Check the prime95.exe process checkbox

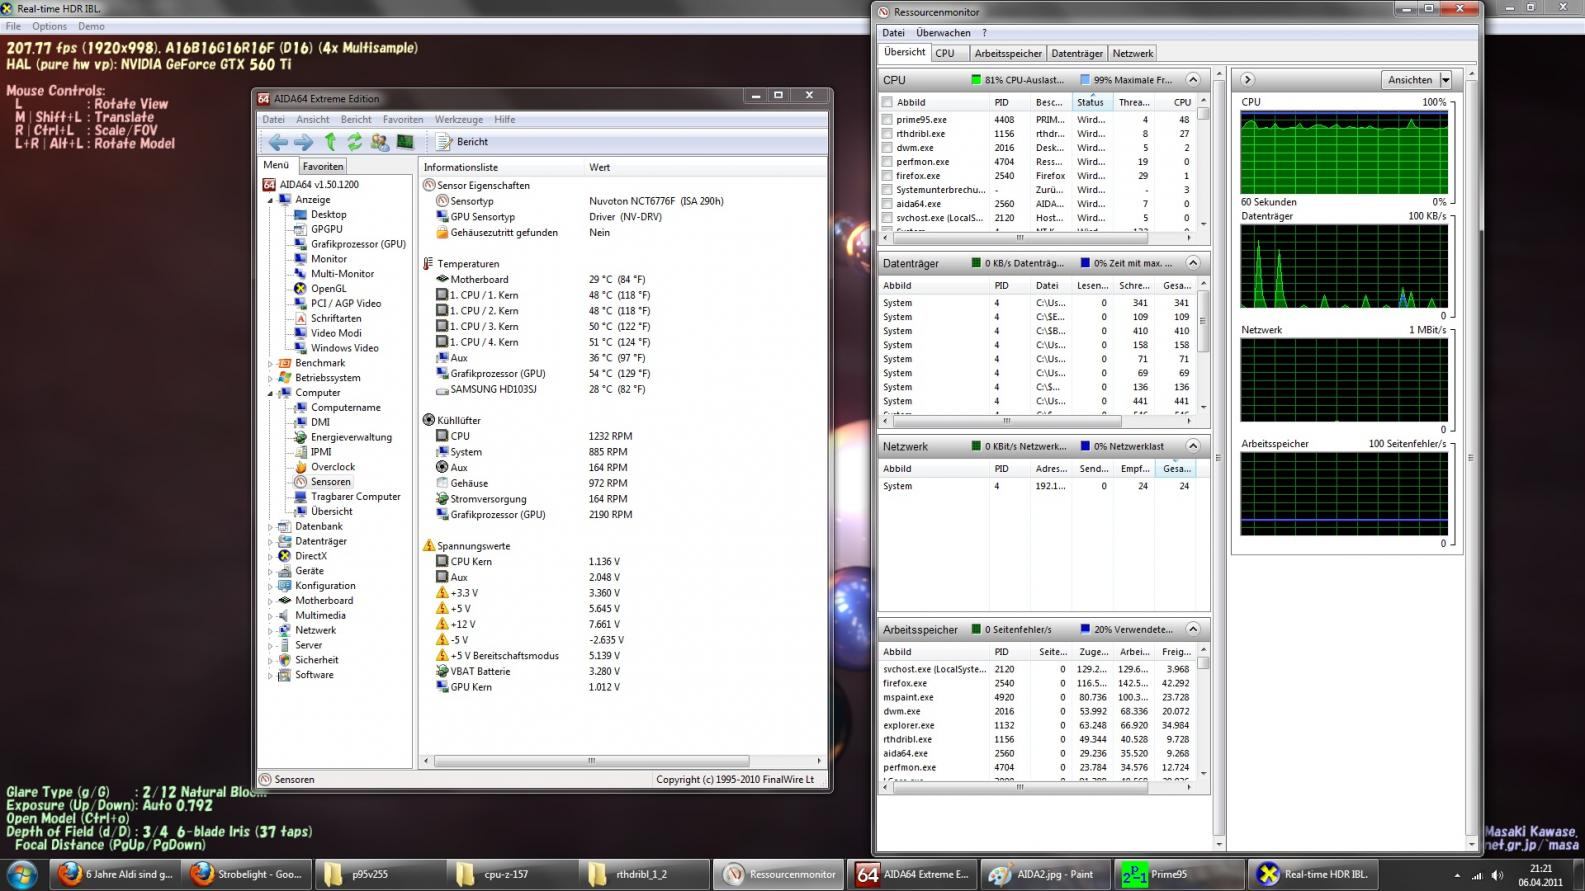887,119
